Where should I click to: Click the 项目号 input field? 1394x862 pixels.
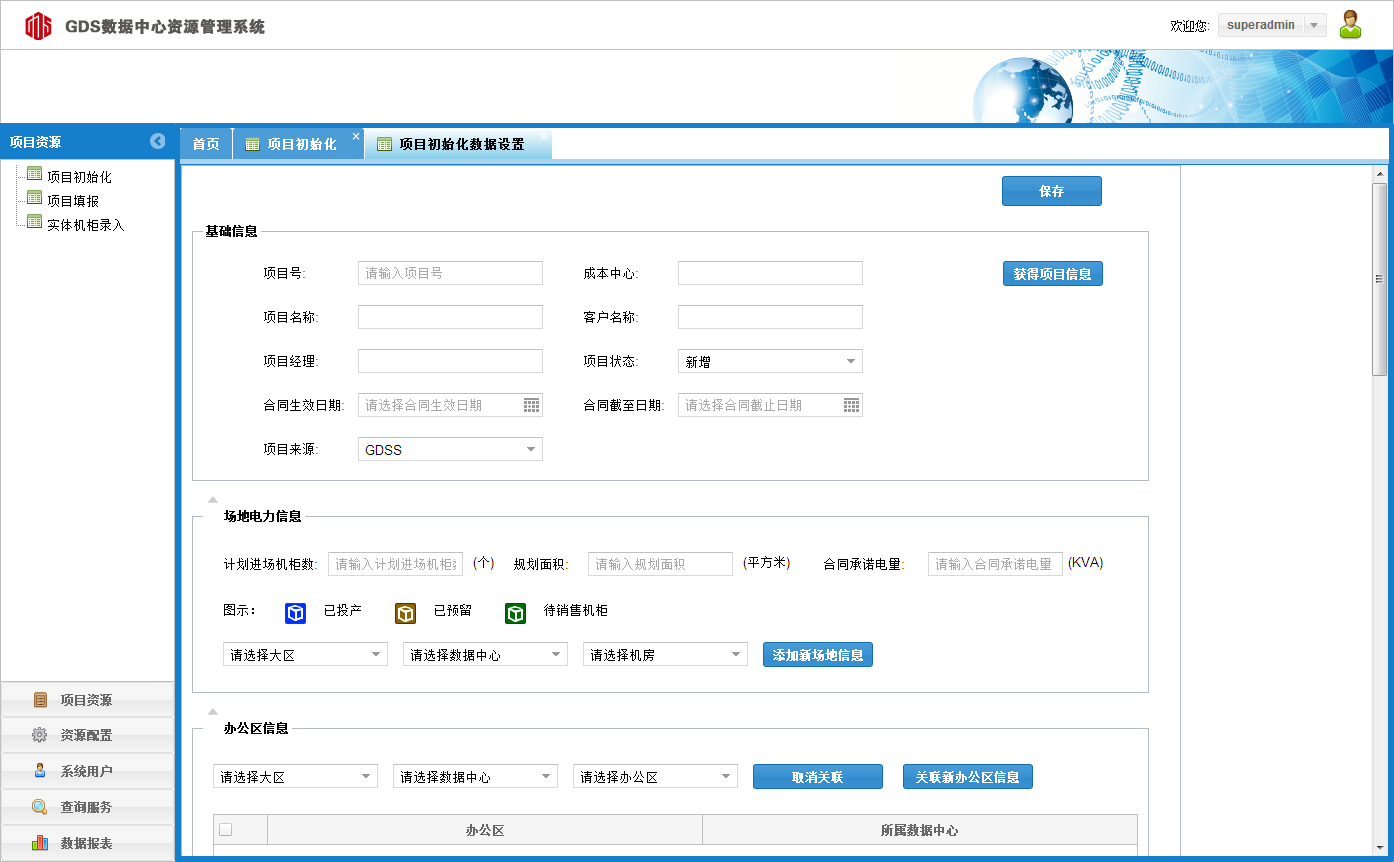pyautogui.click(x=450, y=273)
